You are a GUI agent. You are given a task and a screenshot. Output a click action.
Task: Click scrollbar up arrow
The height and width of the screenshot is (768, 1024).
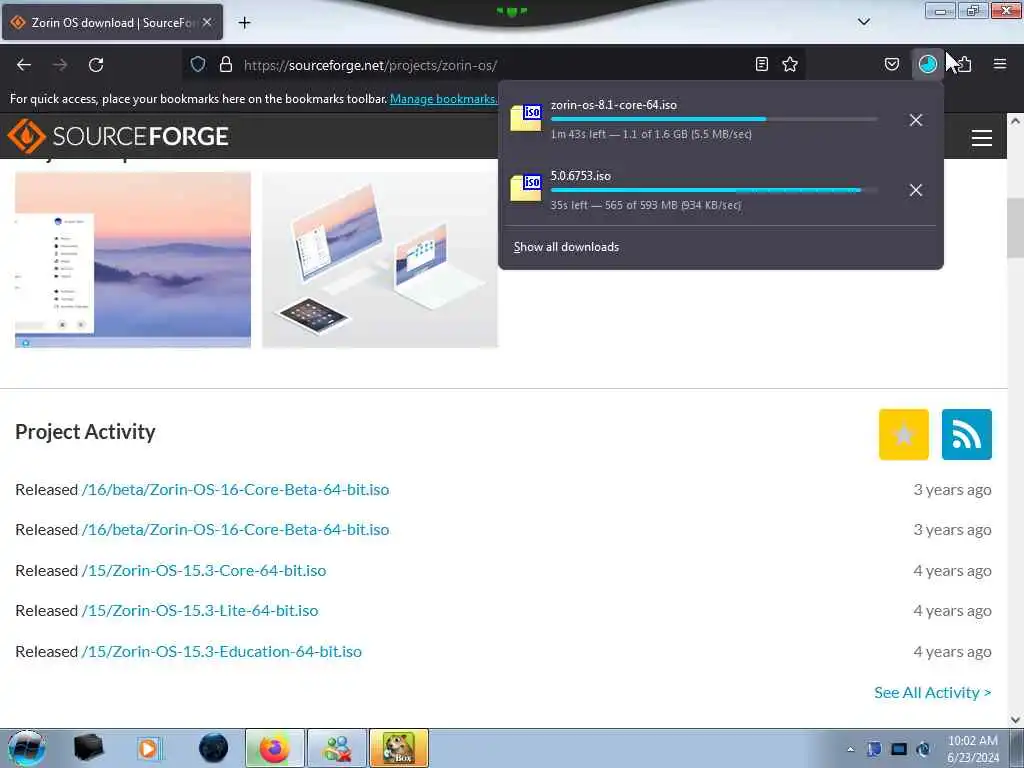[x=1015, y=121]
